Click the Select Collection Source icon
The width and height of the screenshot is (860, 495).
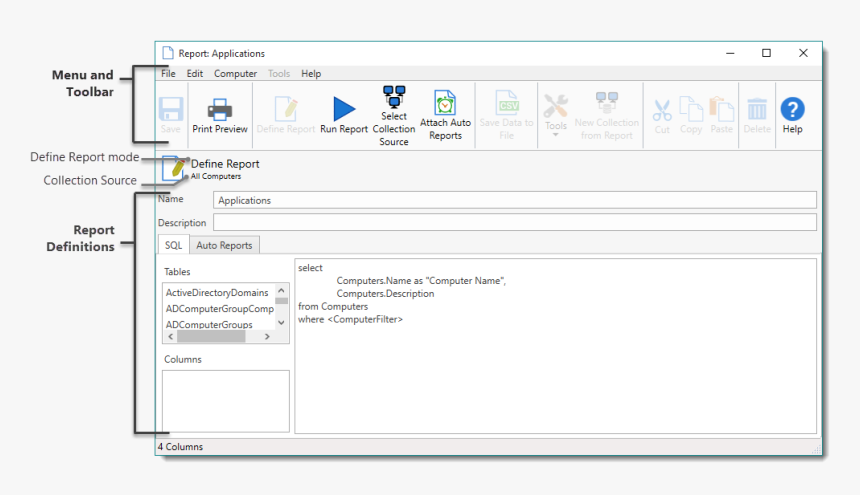tap(394, 97)
